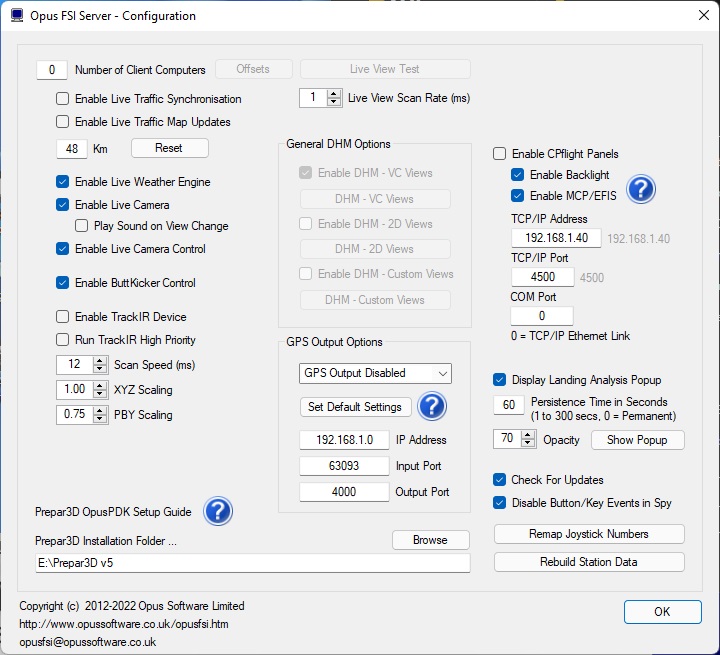
Task: Close the Configuration dialog window
Action: [x=703, y=16]
